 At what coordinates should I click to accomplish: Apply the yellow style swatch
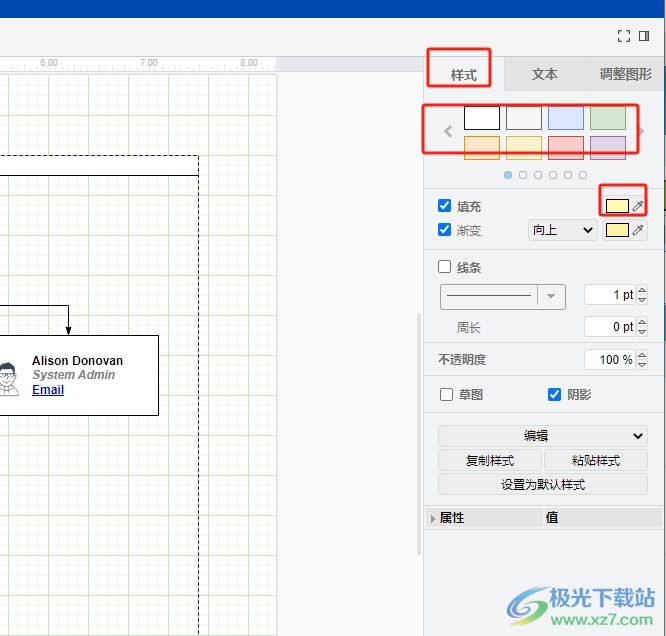[x=524, y=148]
